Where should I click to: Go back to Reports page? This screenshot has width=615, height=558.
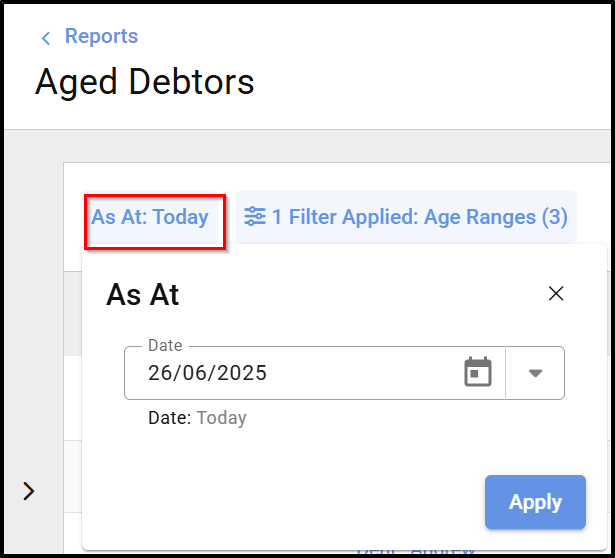101,37
